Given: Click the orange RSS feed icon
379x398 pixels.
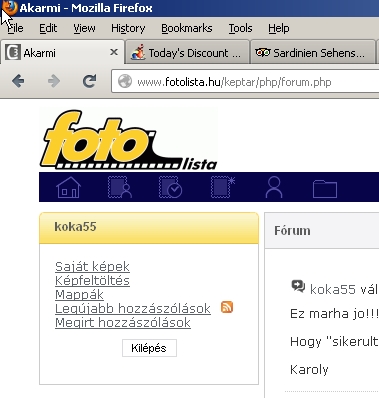Looking at the screenshot, I should [227, 307].
